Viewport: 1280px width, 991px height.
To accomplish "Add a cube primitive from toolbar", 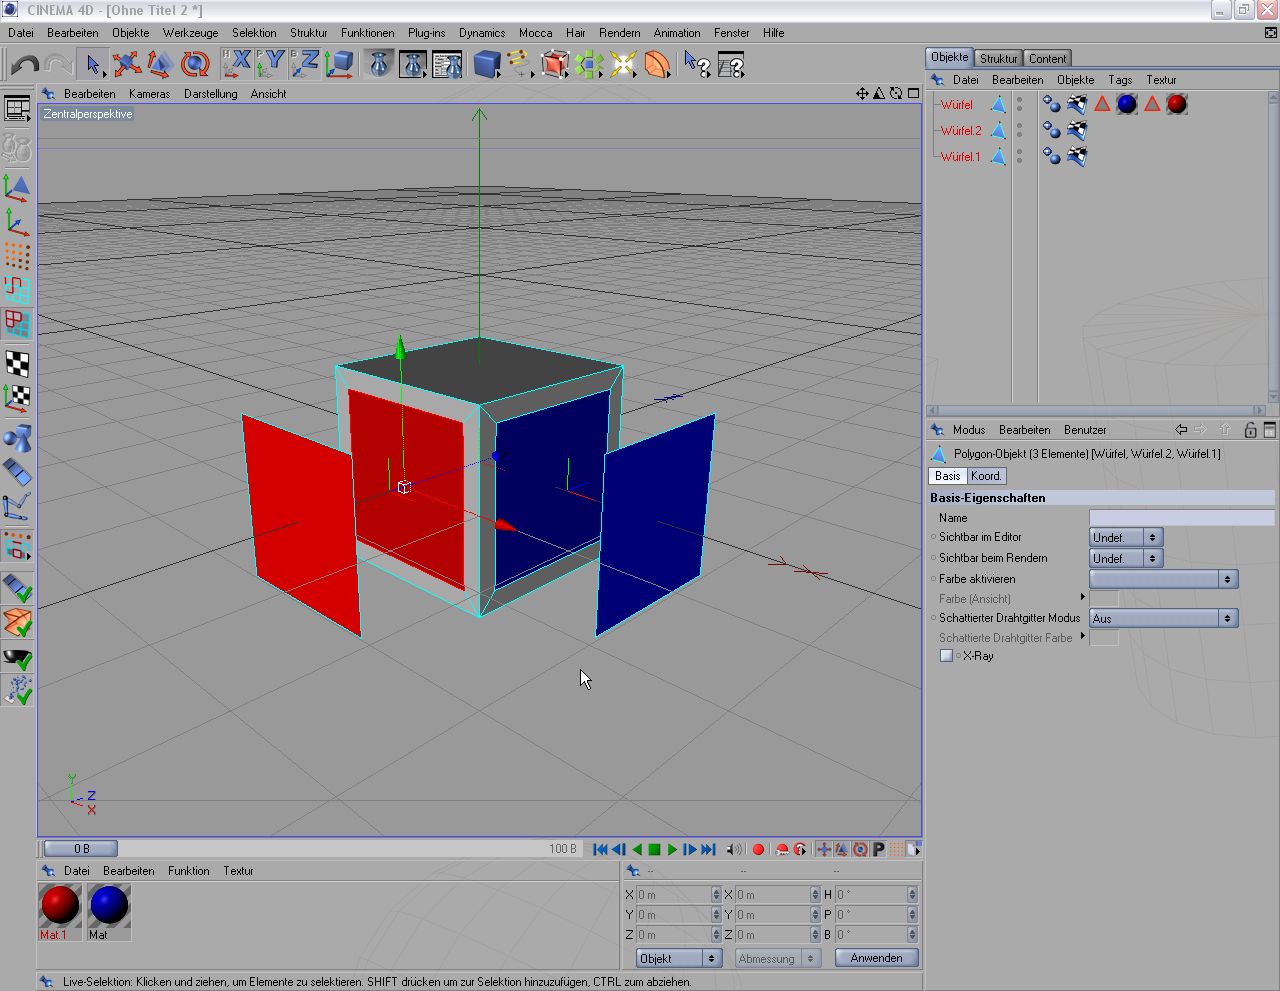I will click(486, 65).
